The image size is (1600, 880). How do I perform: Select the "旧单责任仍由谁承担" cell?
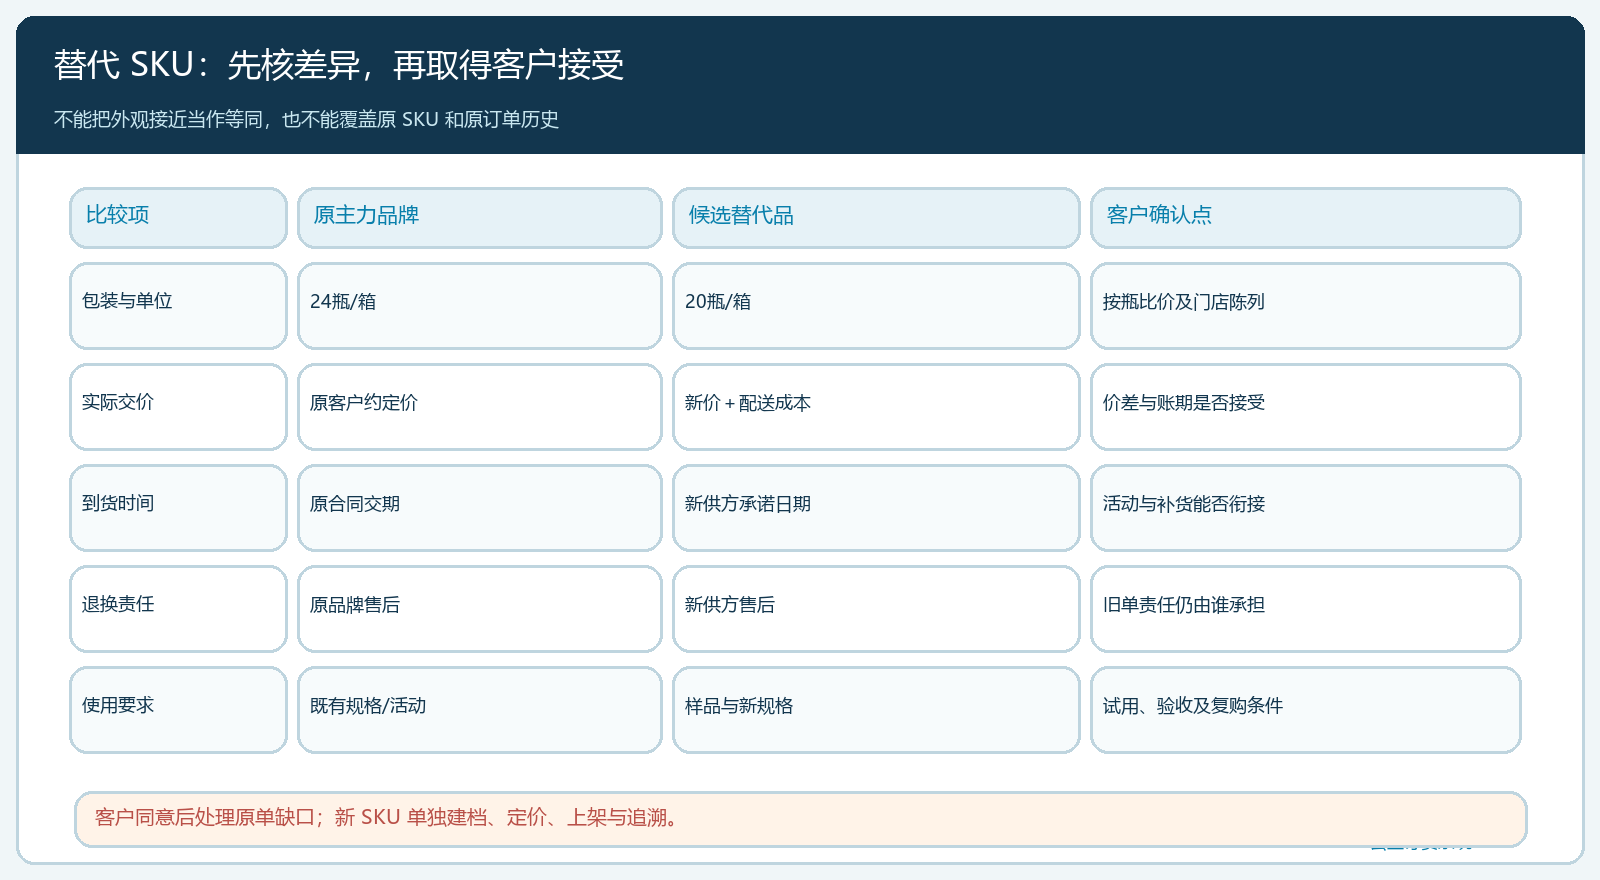1306,609
